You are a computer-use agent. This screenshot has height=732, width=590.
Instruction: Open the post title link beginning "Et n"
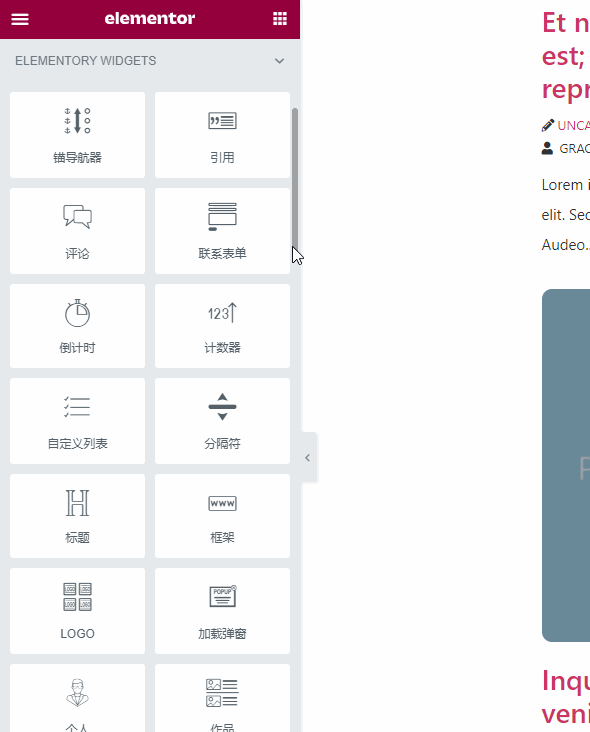[x=566, y=56]
